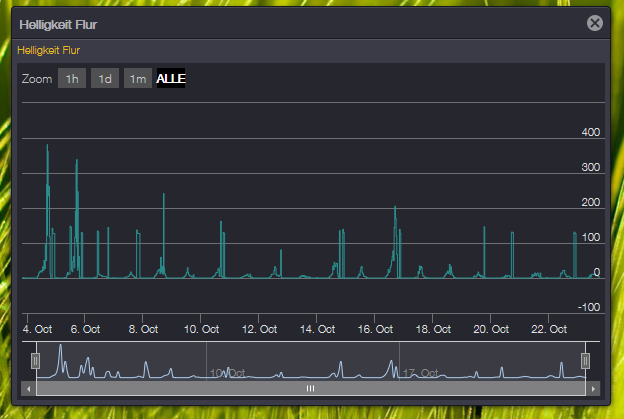This screenshot has width=624, height=419.
Task: Click the 8. Oct x-axis label
Action: click(x=144, y=328)
